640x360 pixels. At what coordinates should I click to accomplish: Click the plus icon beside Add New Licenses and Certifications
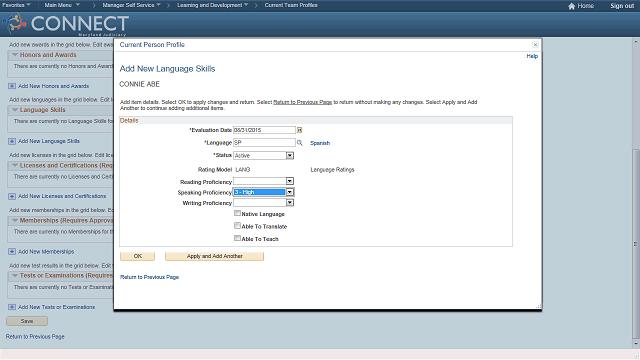point(12,196)
